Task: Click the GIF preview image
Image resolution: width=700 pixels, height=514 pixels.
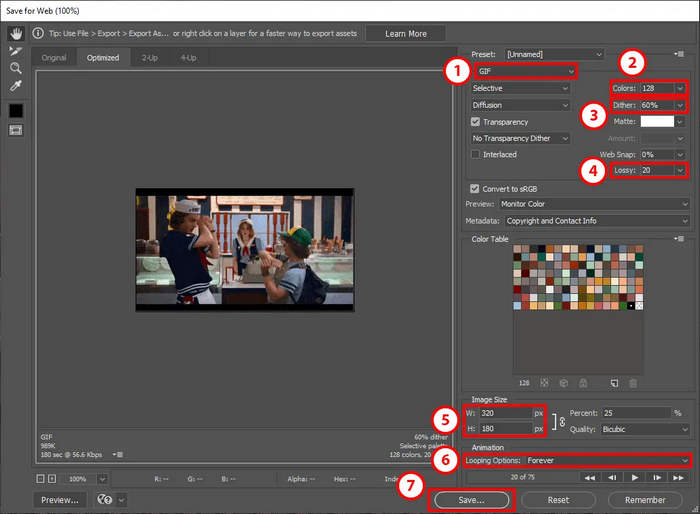Action: tap(245, 250)
